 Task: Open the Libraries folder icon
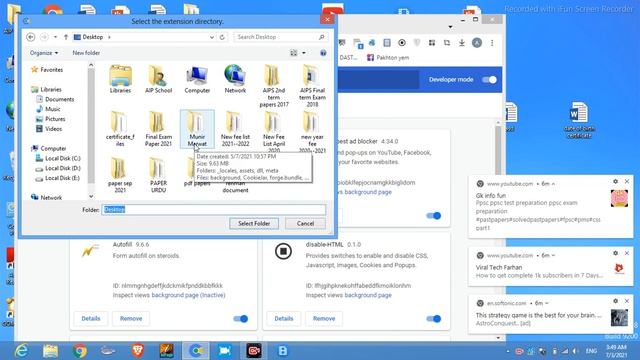click(120, 79)
